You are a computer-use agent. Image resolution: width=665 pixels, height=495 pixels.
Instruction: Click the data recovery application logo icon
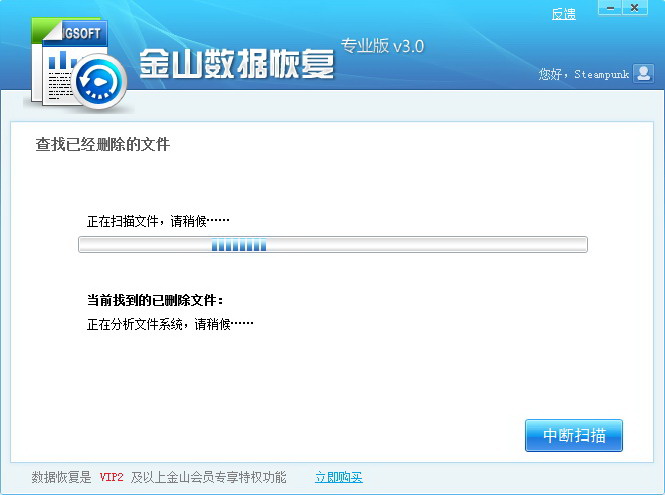click(78, 64)
